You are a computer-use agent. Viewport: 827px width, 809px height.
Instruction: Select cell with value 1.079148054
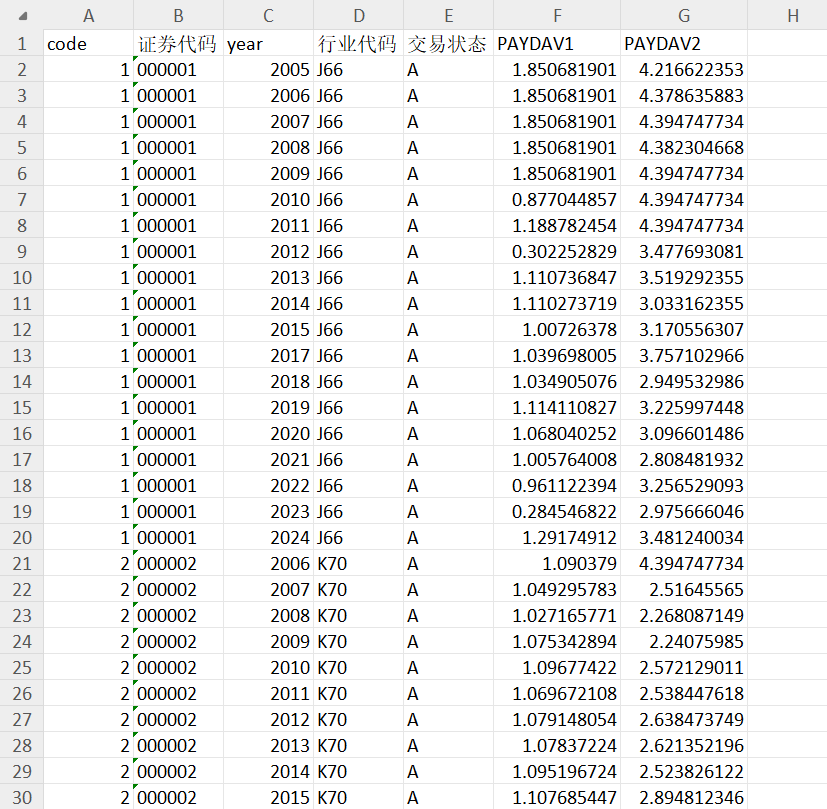[x=557, y=719]
